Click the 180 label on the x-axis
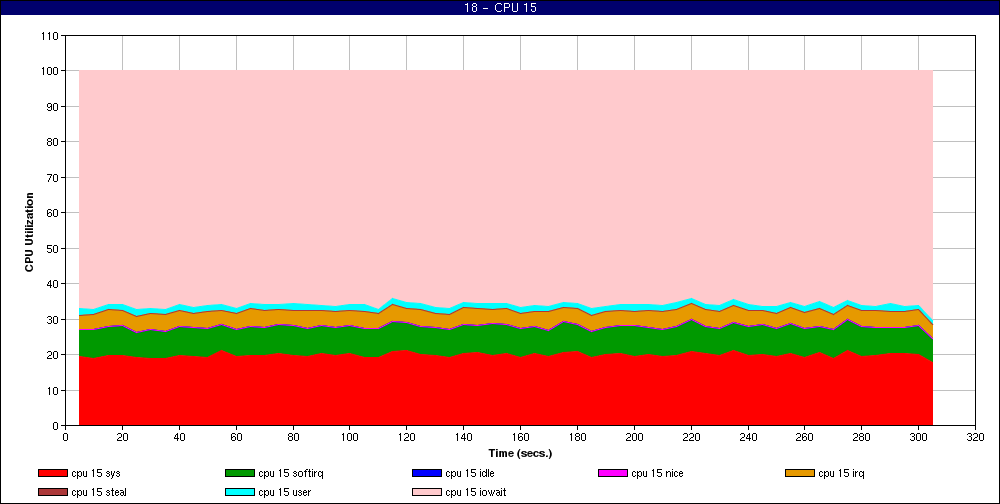Screen dimensions: 1000x504 click(x=577, y=437)
